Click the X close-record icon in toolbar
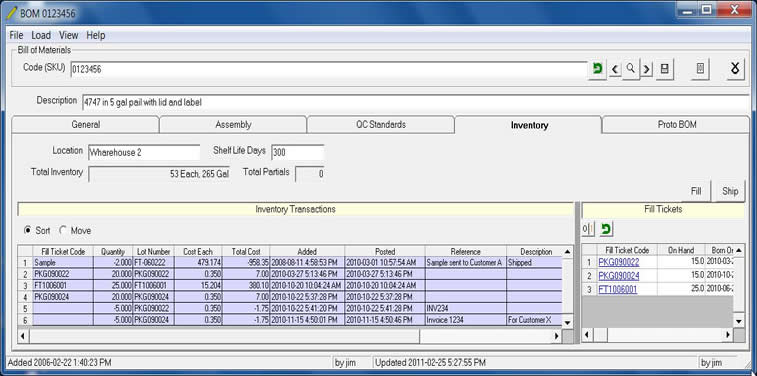757x376 pixels. 735,69
